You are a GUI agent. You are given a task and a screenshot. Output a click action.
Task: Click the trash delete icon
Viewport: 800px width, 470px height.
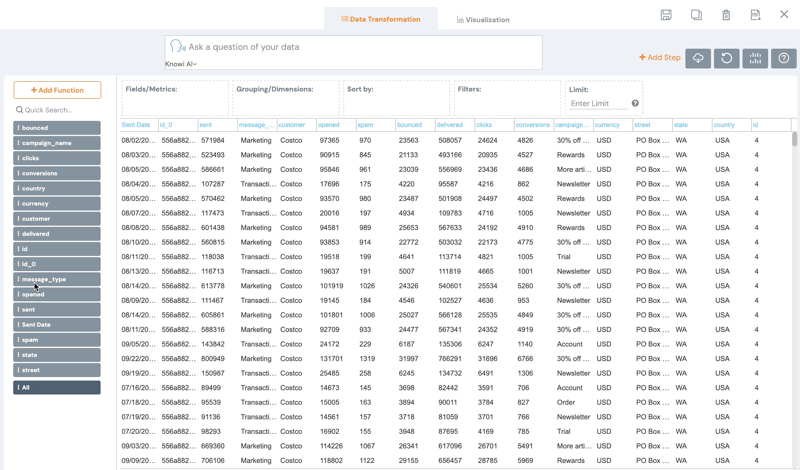(x=726, y=15)
